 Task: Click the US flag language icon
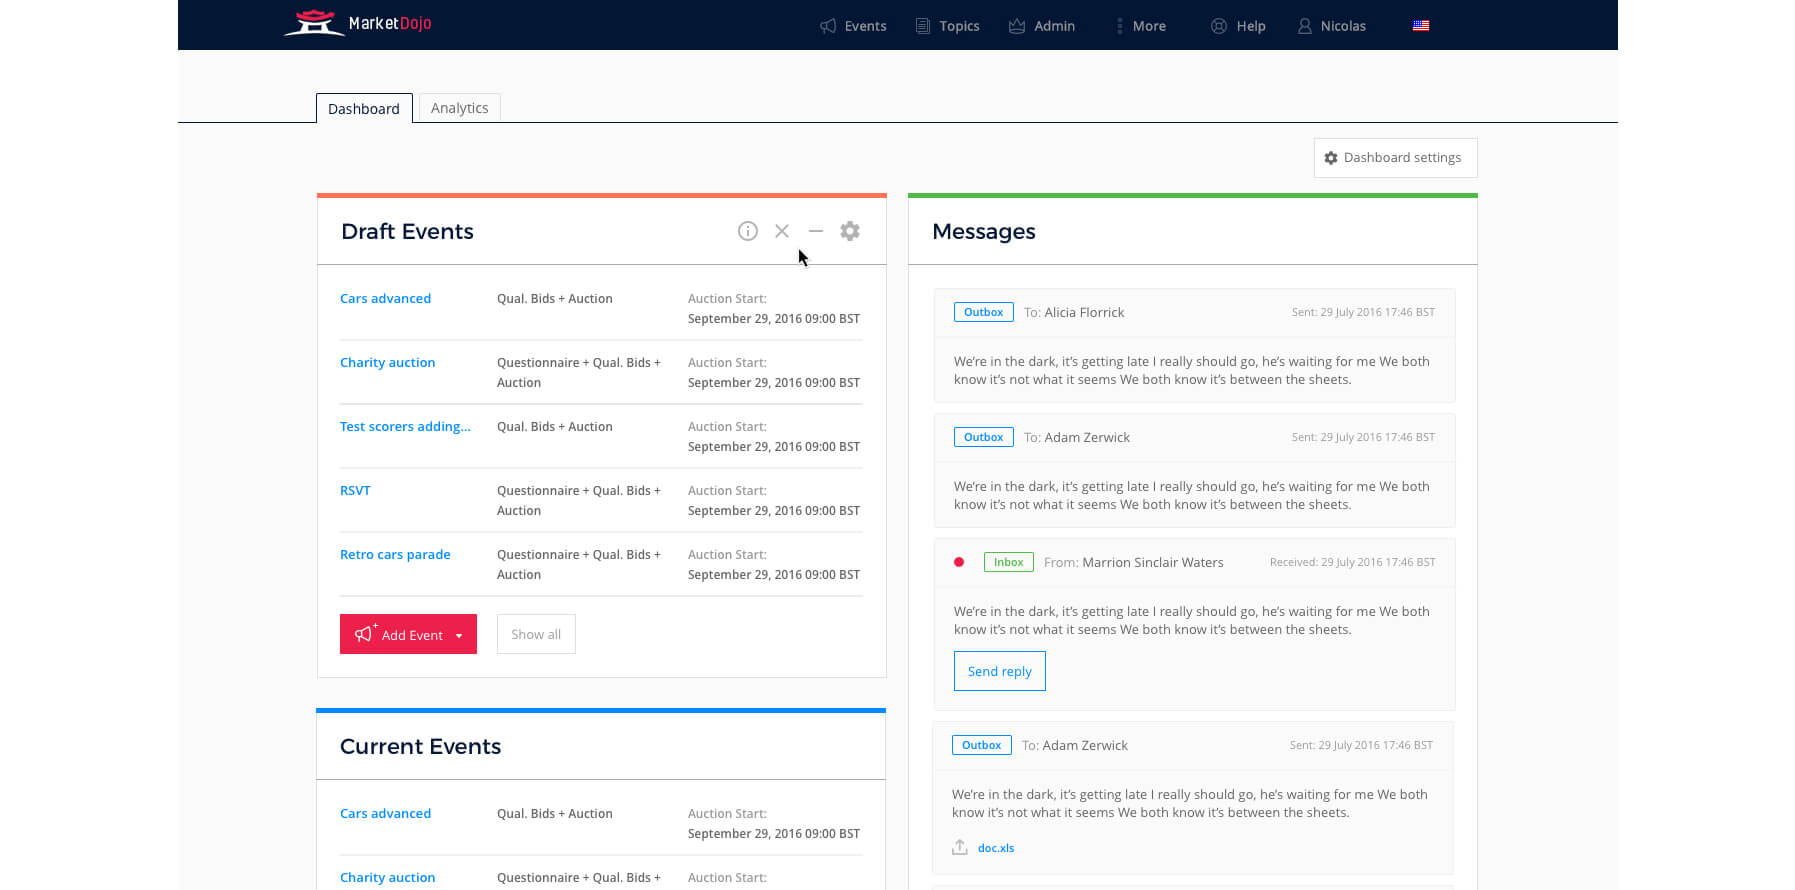(x=1420, y=26)
